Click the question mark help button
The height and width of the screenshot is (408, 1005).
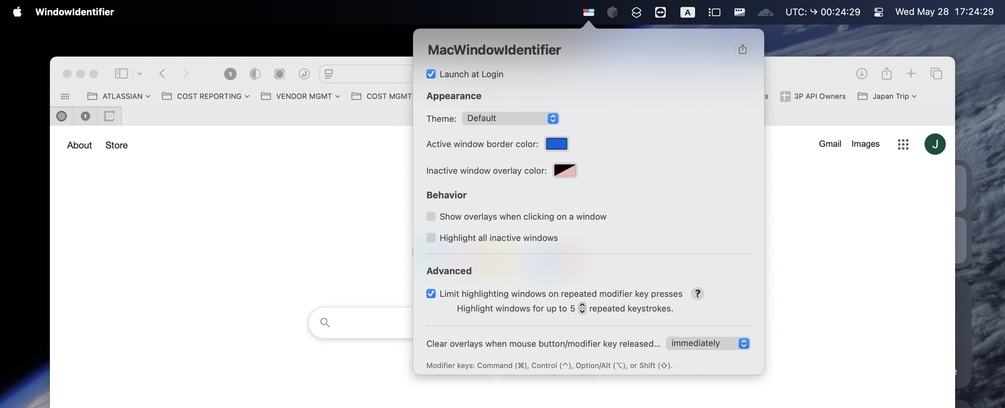tap(697, 293)
